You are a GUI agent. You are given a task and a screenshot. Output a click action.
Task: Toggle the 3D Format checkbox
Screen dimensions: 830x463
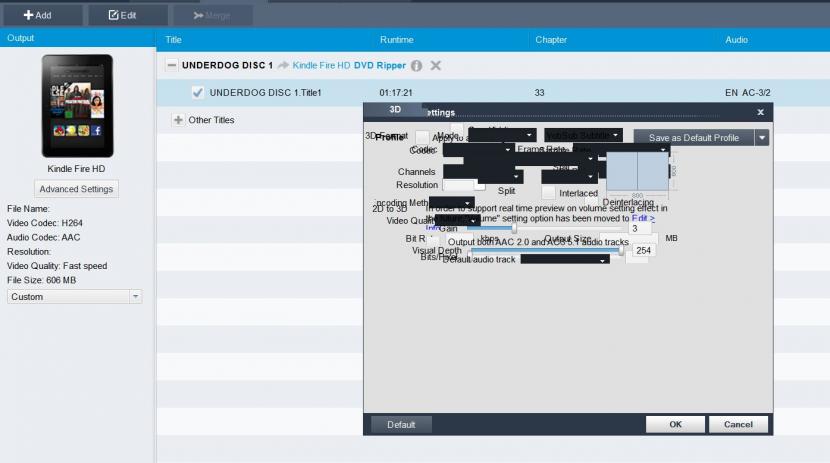(422, 137)
